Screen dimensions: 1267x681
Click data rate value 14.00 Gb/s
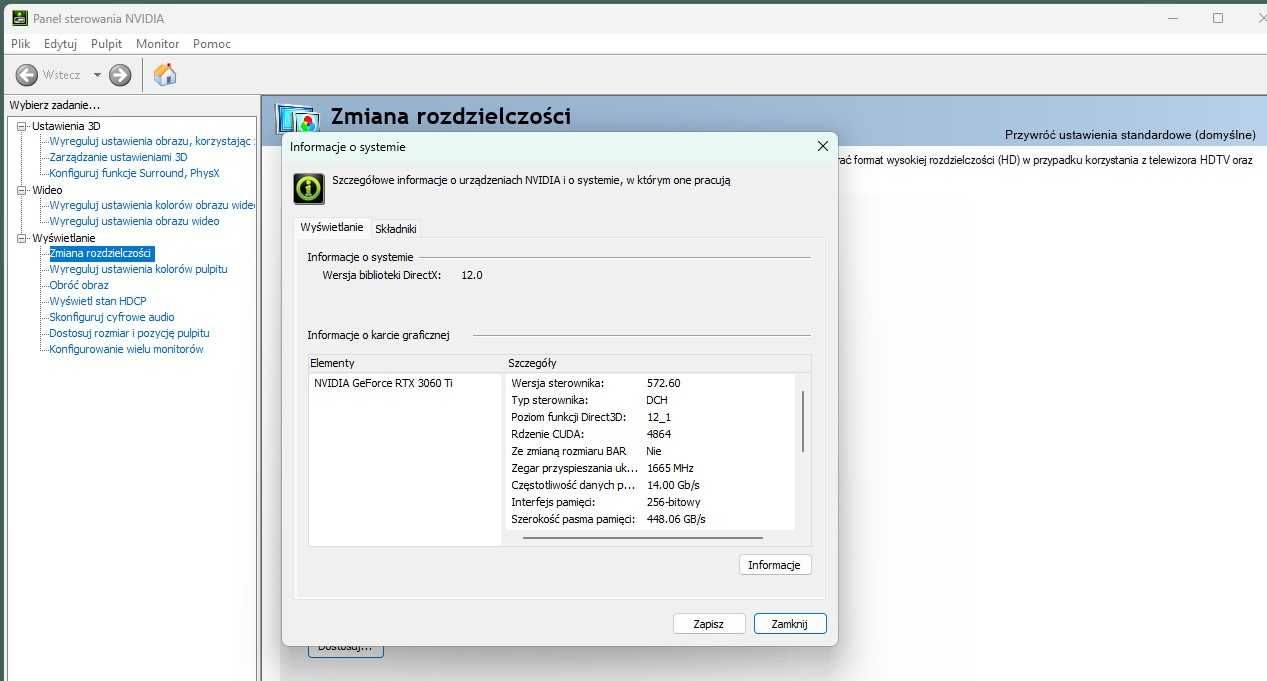[x=673, y=485]
